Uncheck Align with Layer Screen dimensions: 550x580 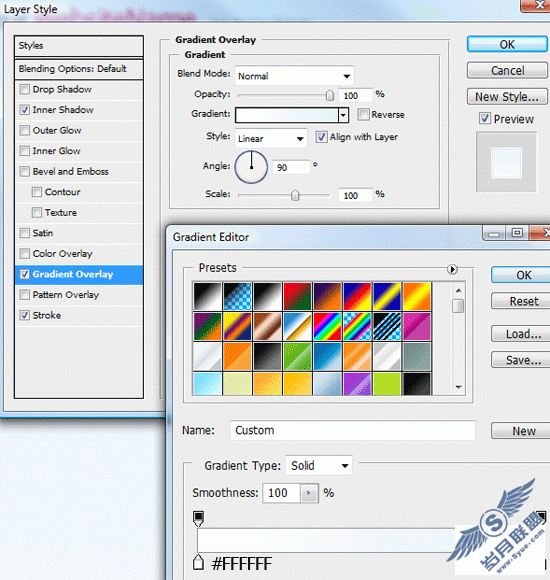pyautogui.click(x=321, y=137)
